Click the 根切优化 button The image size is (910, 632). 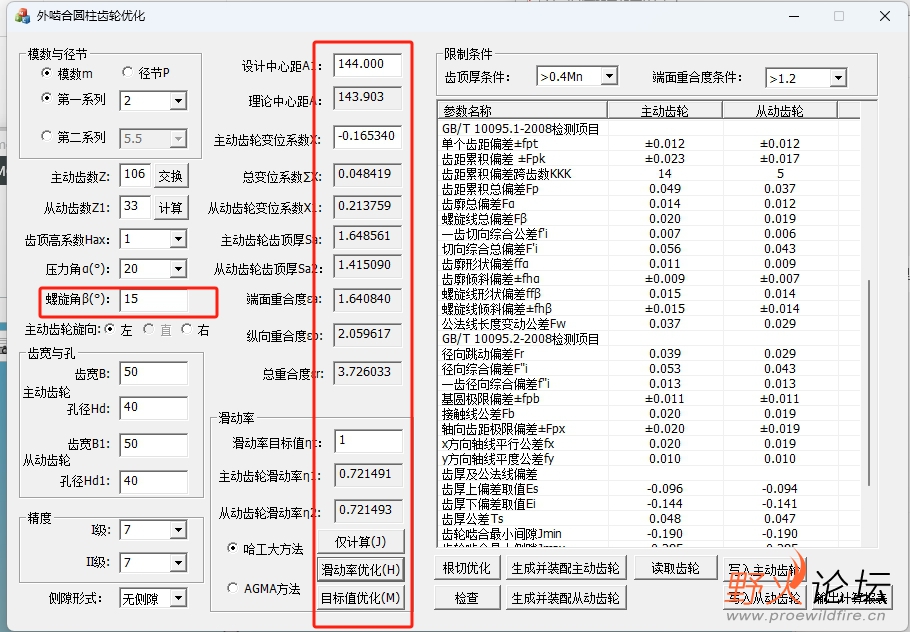(467, 568)
